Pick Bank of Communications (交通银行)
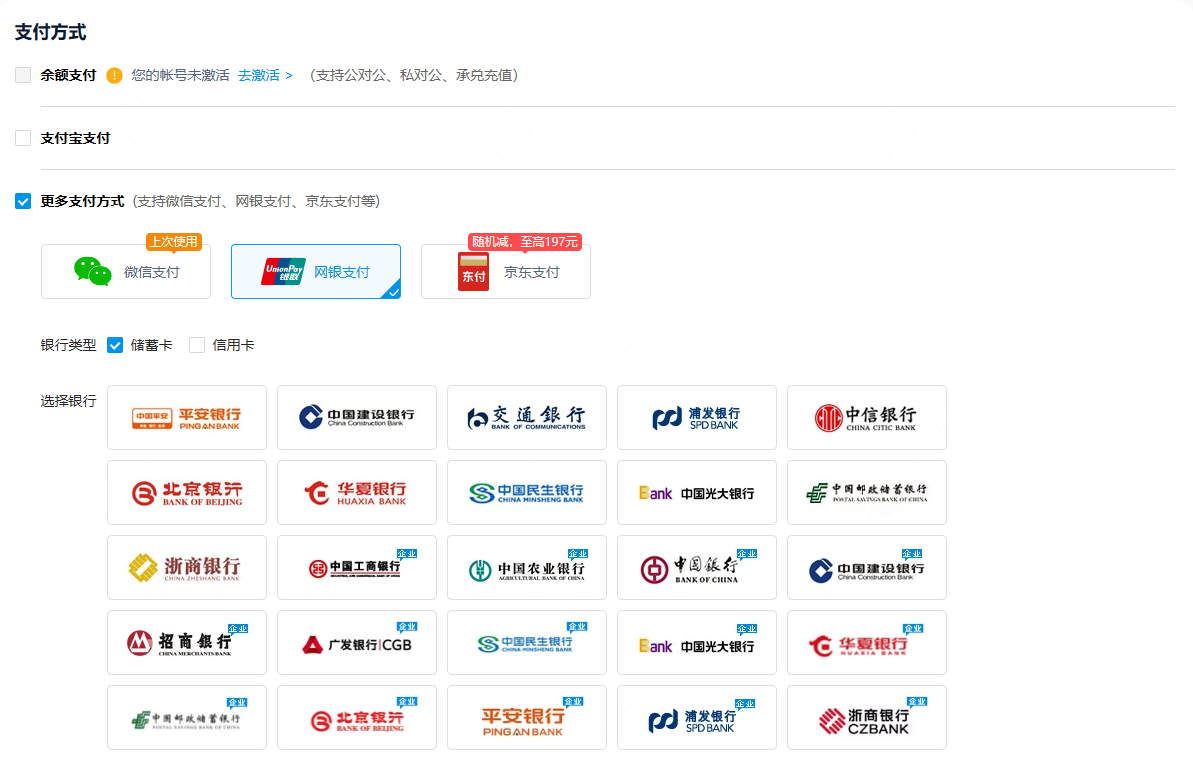Viewport: 1193px width, 761px height. tap(526, 418)
